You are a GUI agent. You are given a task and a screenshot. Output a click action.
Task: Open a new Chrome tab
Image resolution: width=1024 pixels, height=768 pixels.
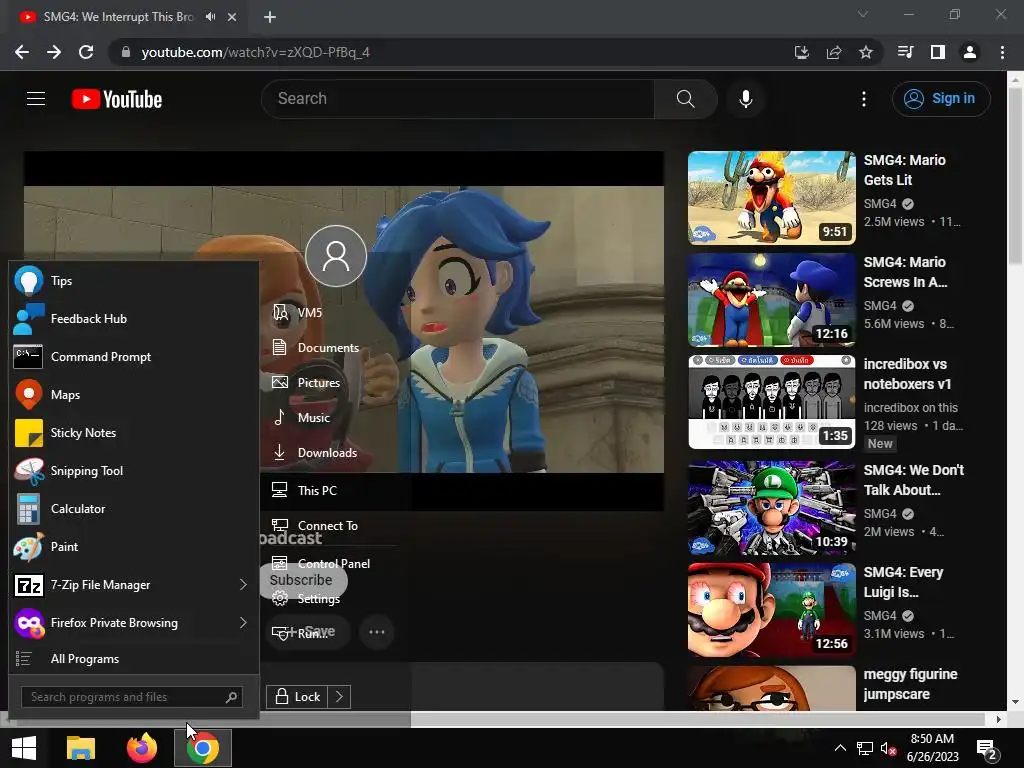point(270,17)
